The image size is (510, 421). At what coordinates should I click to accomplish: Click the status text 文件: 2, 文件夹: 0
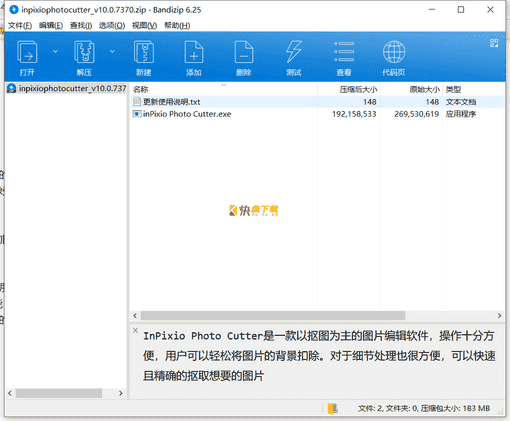[x=388, y=408]
